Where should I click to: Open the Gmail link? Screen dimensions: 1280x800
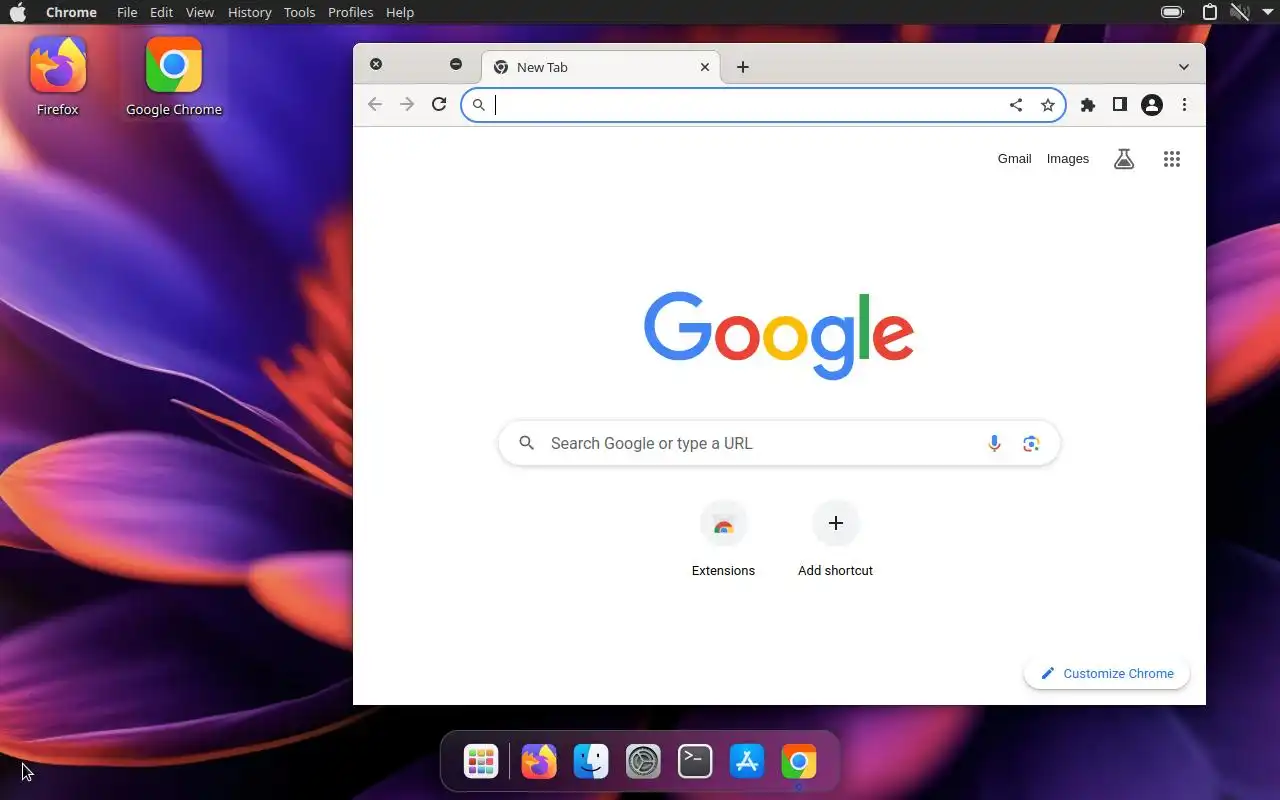[x=1014, y=159]
